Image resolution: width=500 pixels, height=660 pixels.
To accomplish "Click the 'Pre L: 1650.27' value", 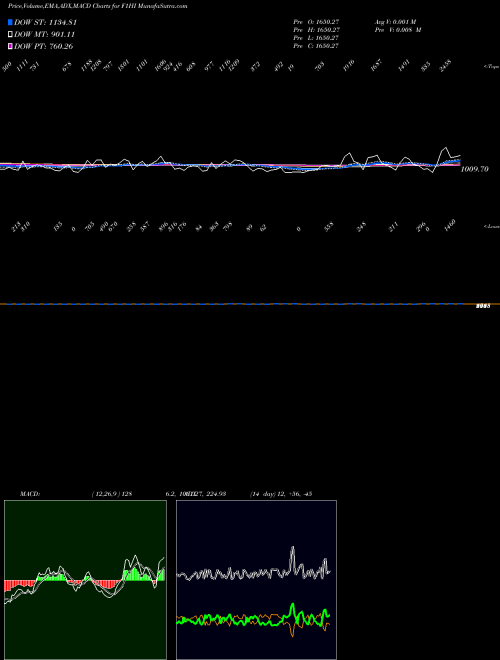I will (316, 38).
